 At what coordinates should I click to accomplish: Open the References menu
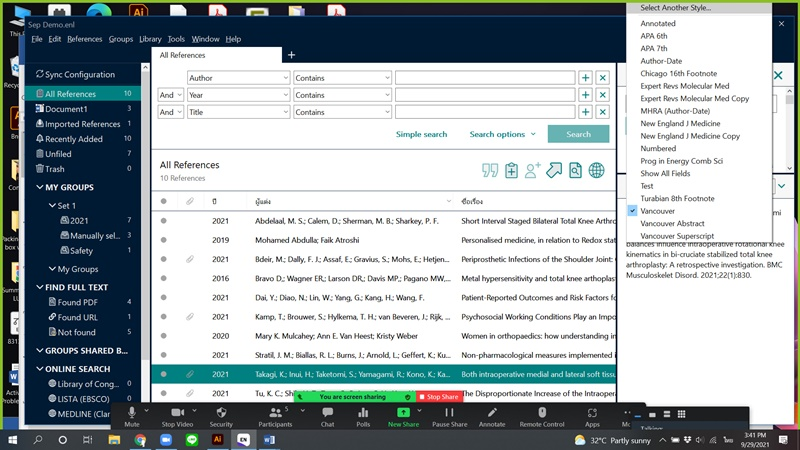tap(84, 39)
